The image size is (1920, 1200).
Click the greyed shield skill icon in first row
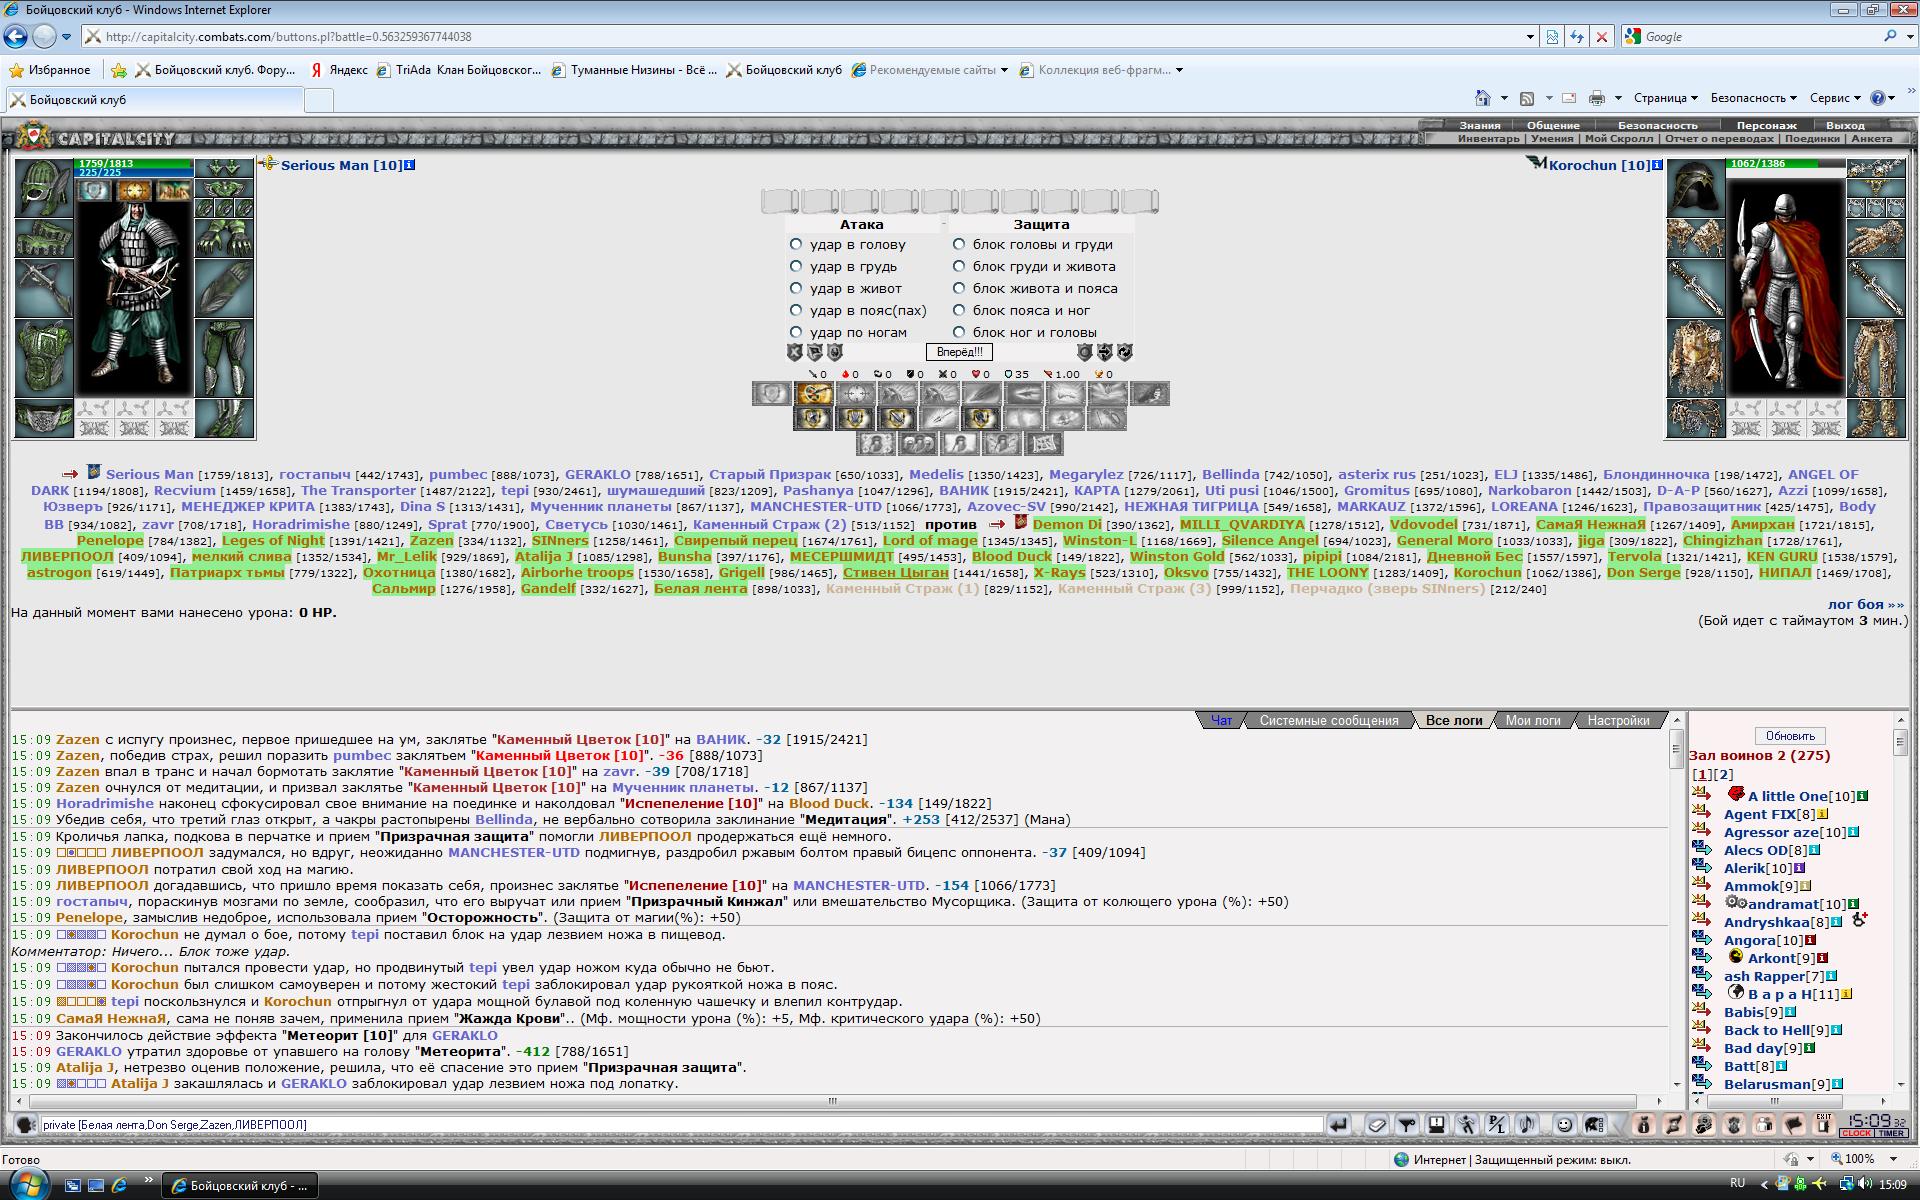click(x=772, y=393)
